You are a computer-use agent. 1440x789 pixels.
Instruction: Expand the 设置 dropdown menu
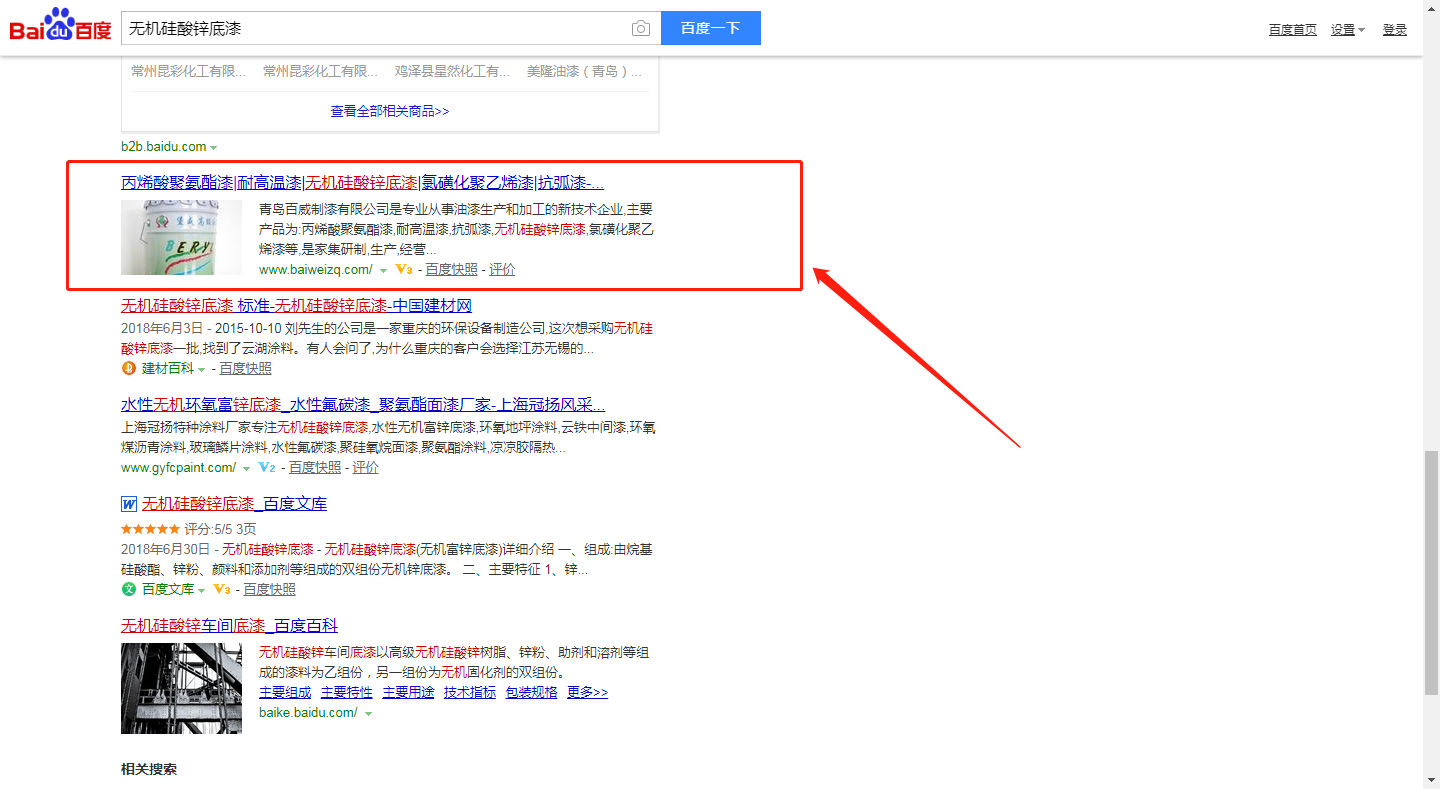point(1347,30)
